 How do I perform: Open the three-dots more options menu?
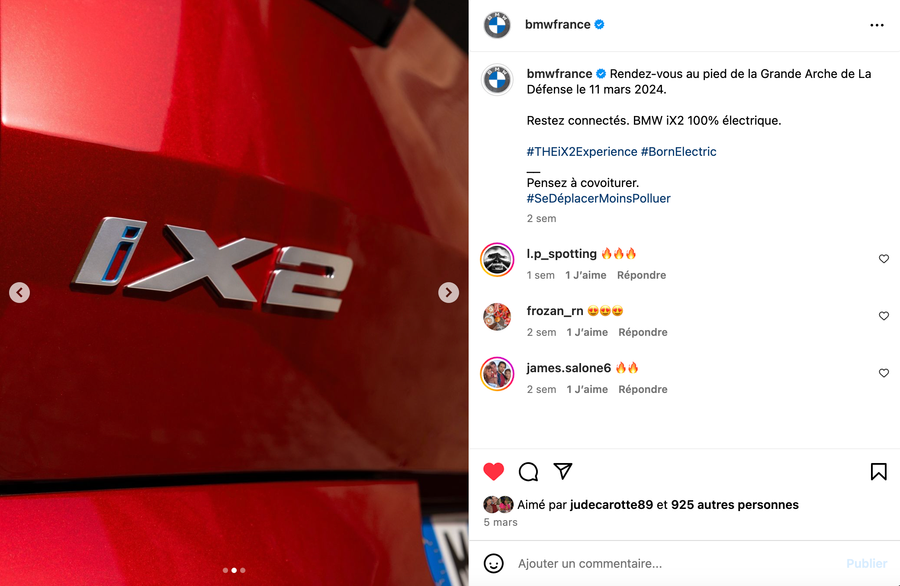(x=876, y=25)
